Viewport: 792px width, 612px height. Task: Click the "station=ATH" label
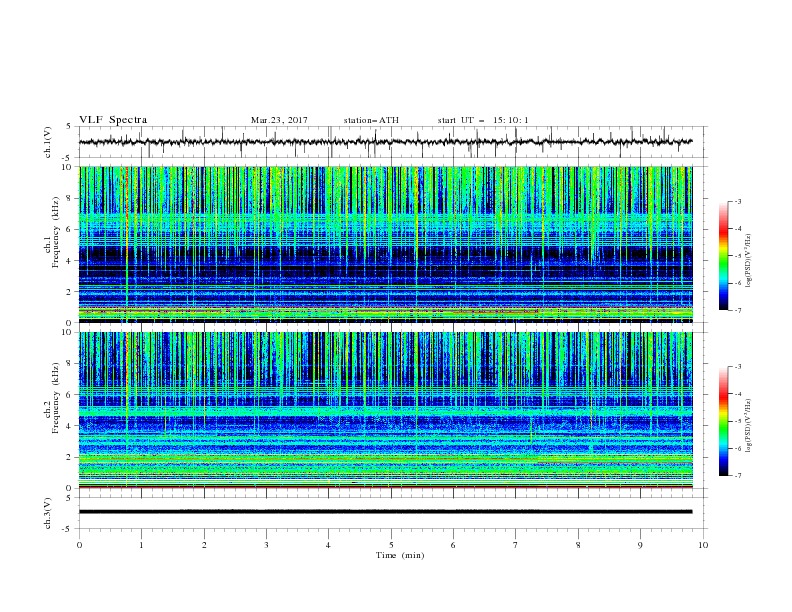[x=371, y=120]
